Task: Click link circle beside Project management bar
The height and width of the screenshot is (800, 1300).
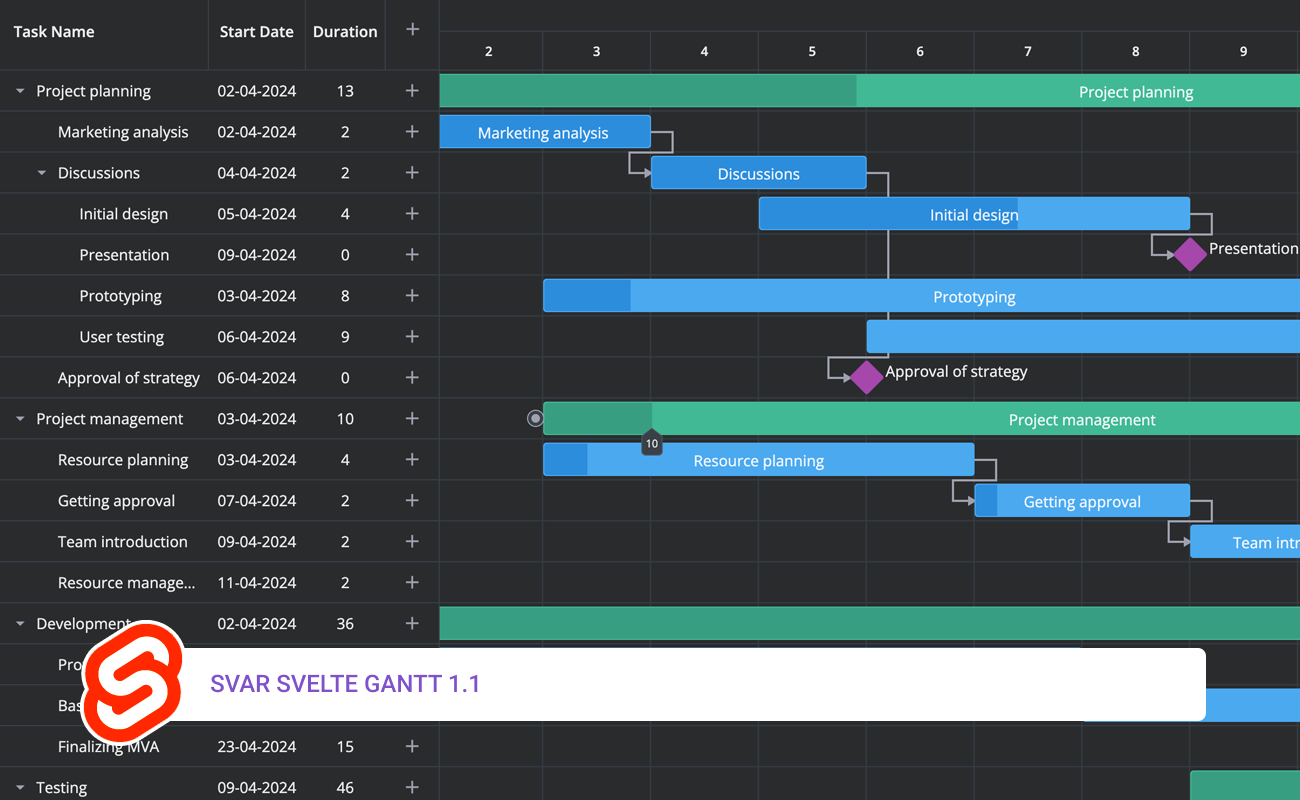Action: [x=535, y=419]
